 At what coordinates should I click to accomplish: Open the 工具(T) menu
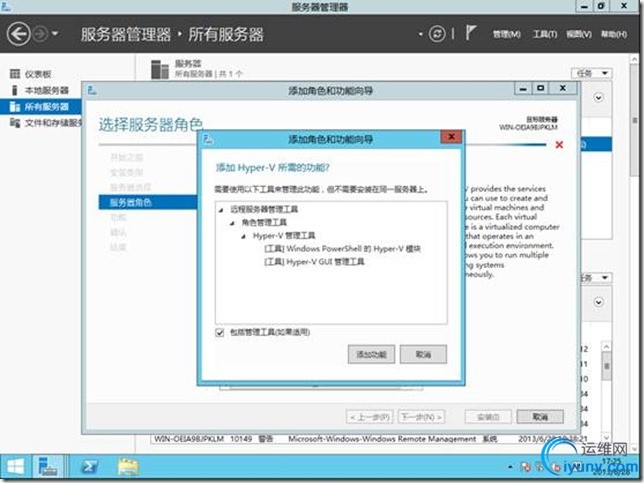[x=545, y=34]
